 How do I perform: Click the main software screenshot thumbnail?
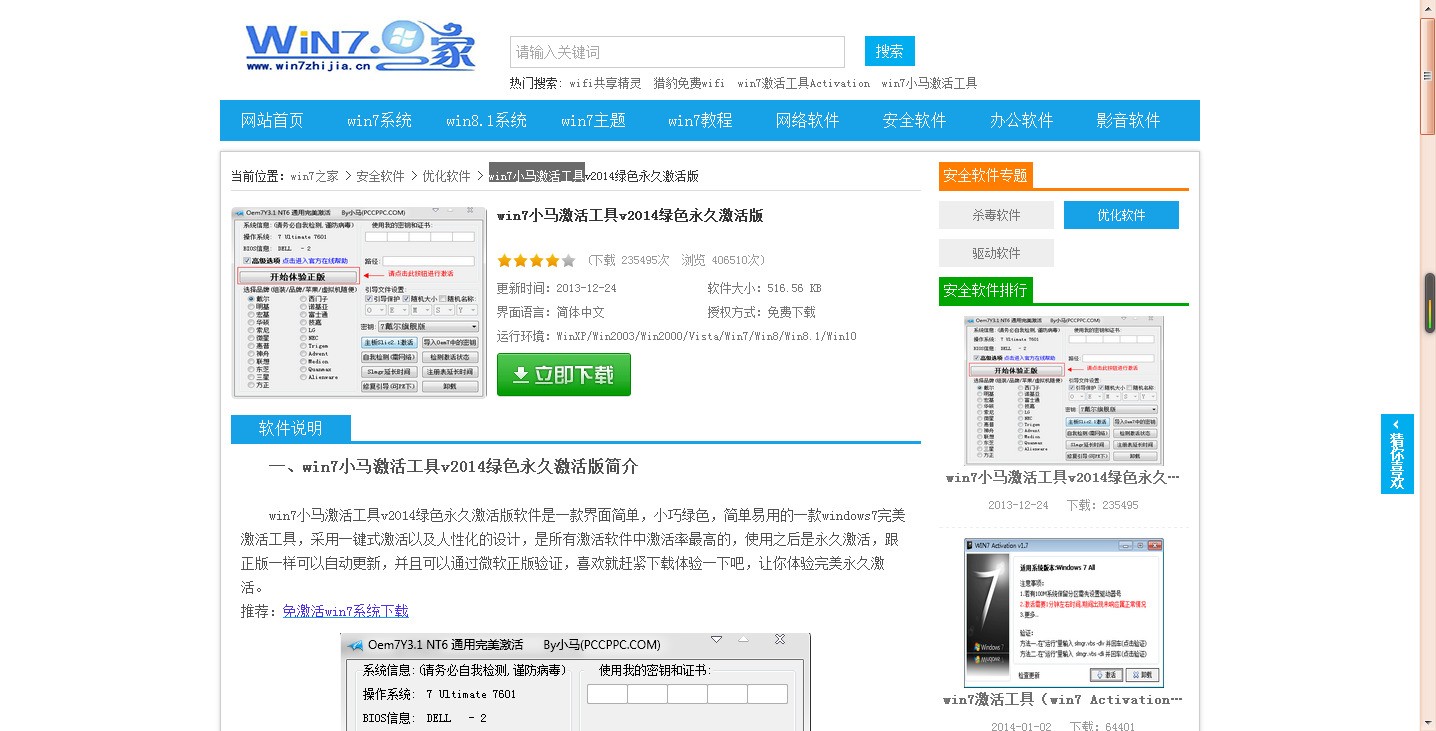[359, 303]
